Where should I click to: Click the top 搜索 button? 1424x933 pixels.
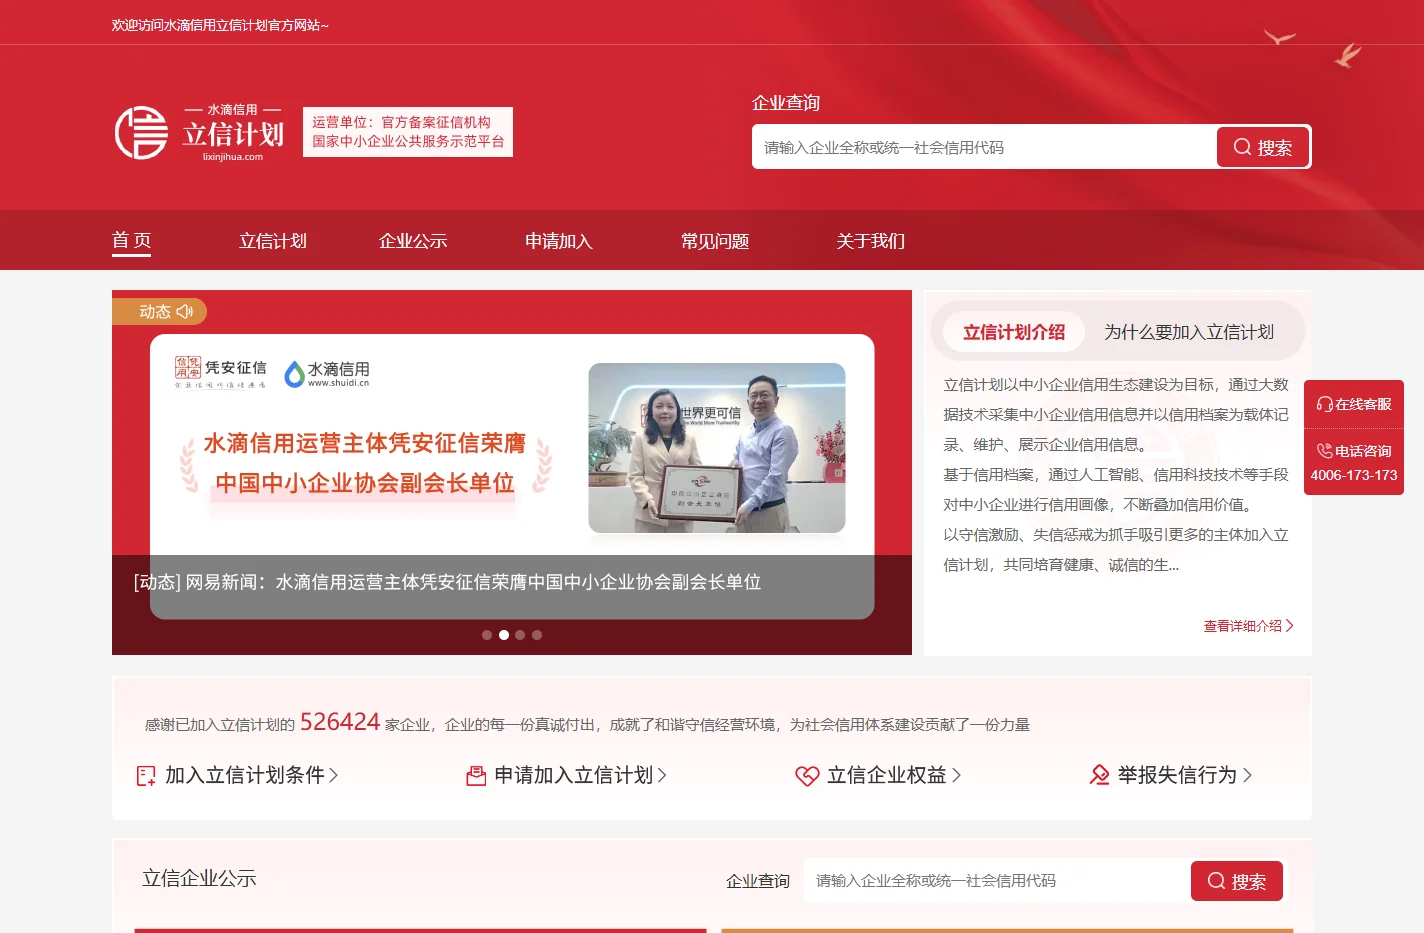tap(1262, 147)
